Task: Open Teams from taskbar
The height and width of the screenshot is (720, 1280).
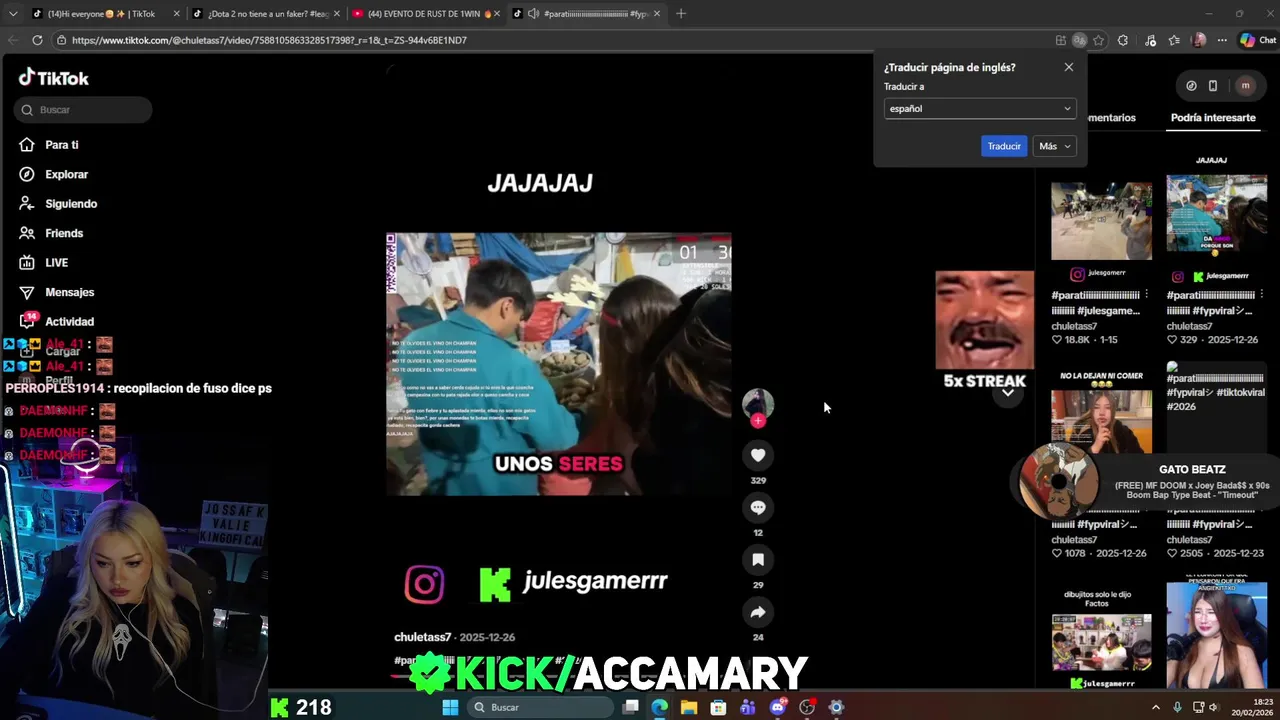Action: click(748, 707)
